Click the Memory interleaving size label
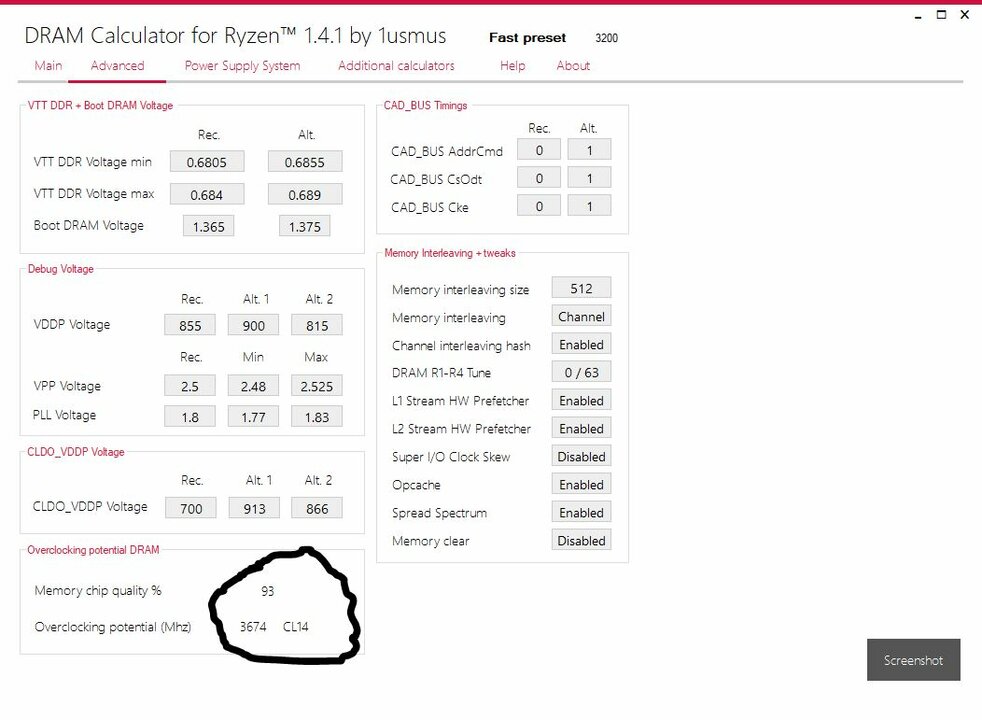 pos(460,290)
